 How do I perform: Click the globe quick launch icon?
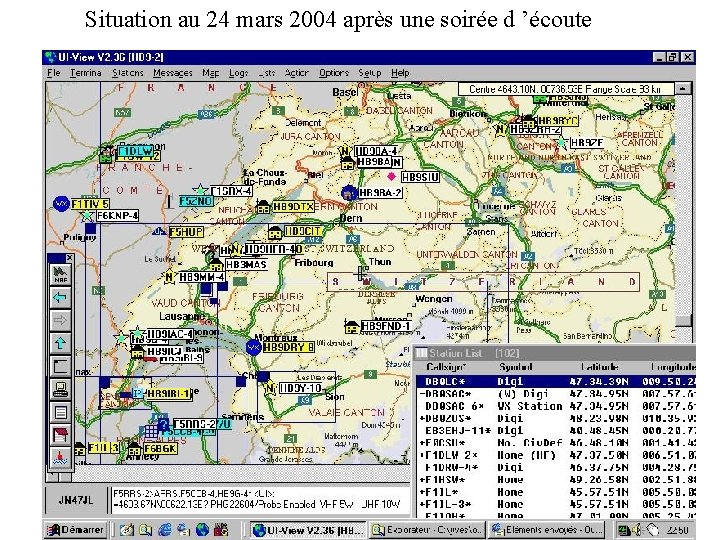pos(202,529)
